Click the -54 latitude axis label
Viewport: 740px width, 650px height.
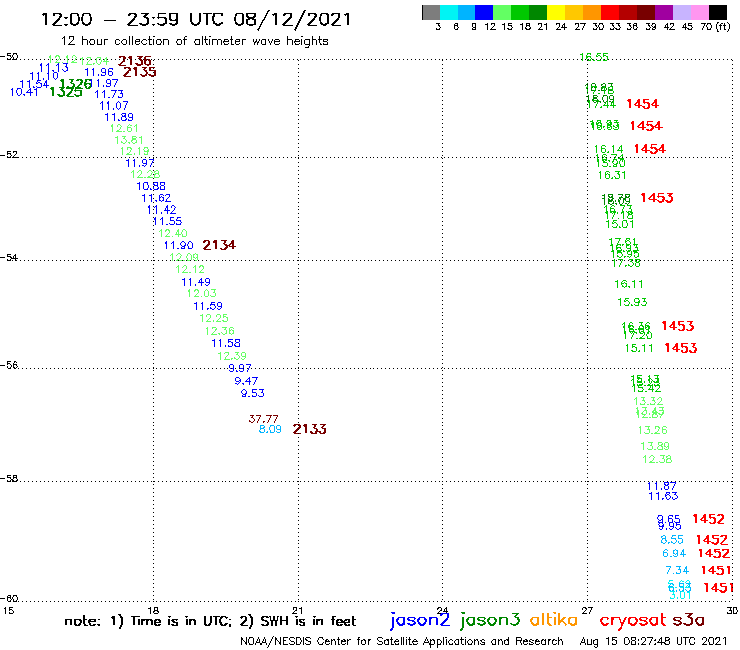pos(9,257)
